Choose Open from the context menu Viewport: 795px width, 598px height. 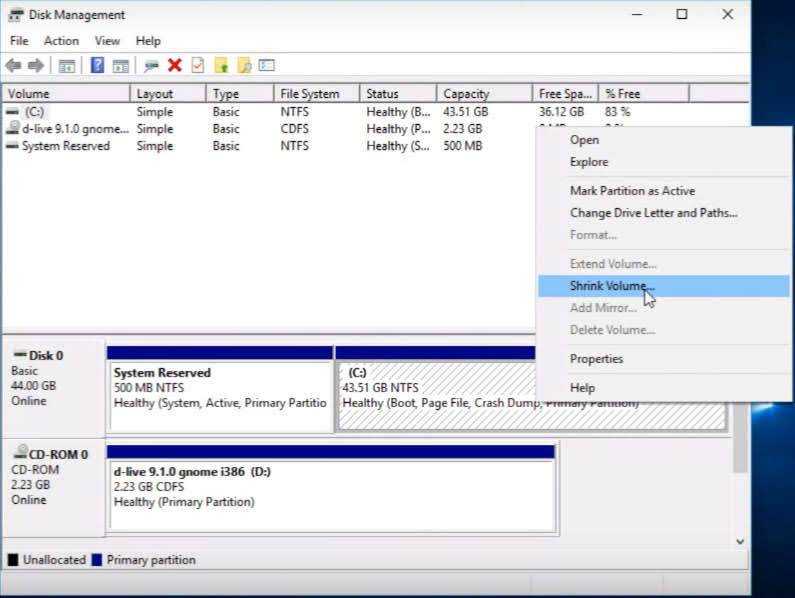coord(664,140)
